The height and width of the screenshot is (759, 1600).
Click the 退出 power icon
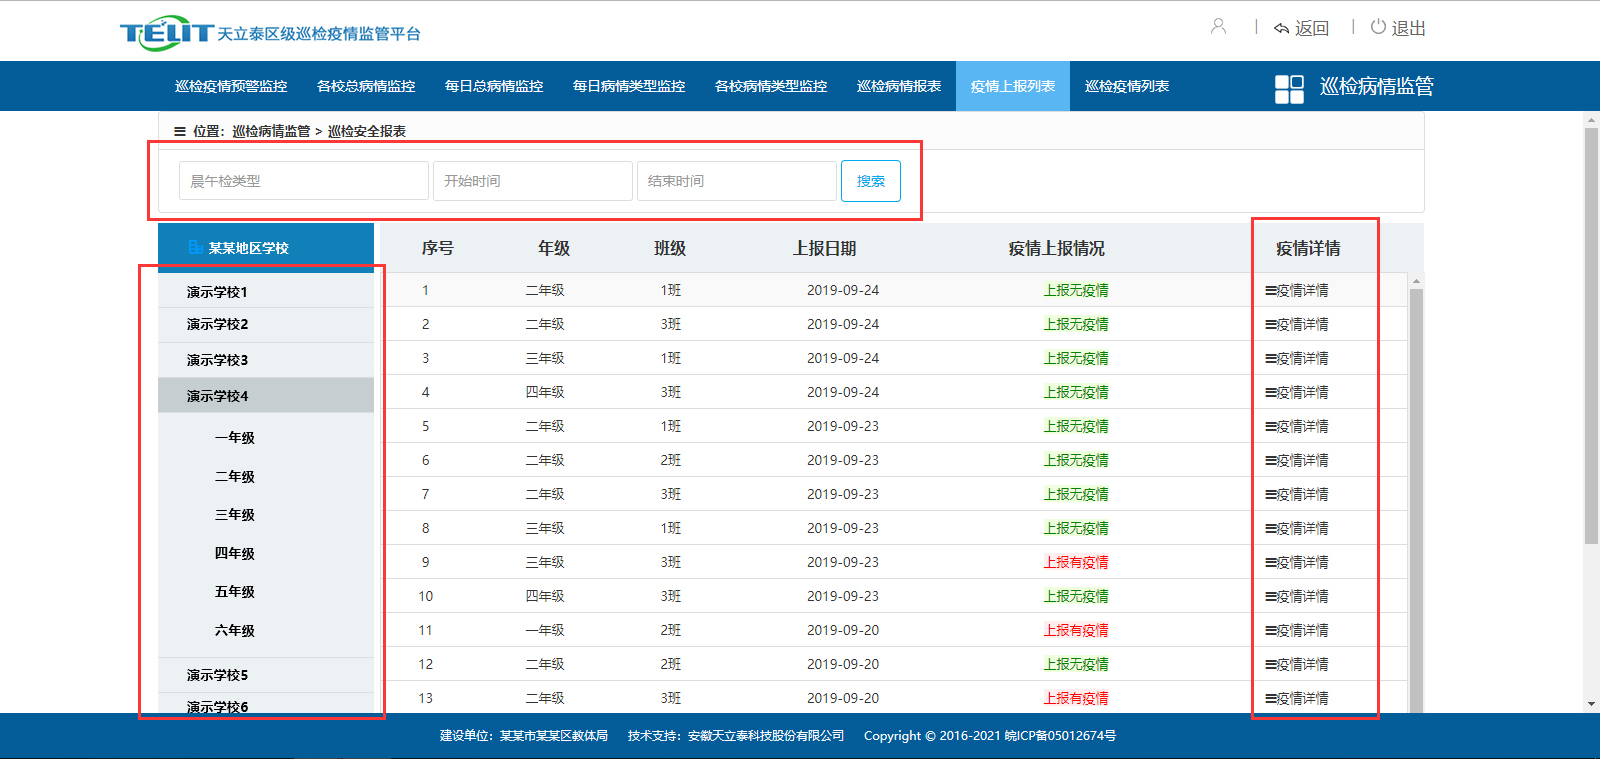pyautogui.click(x=1378, y=27)
